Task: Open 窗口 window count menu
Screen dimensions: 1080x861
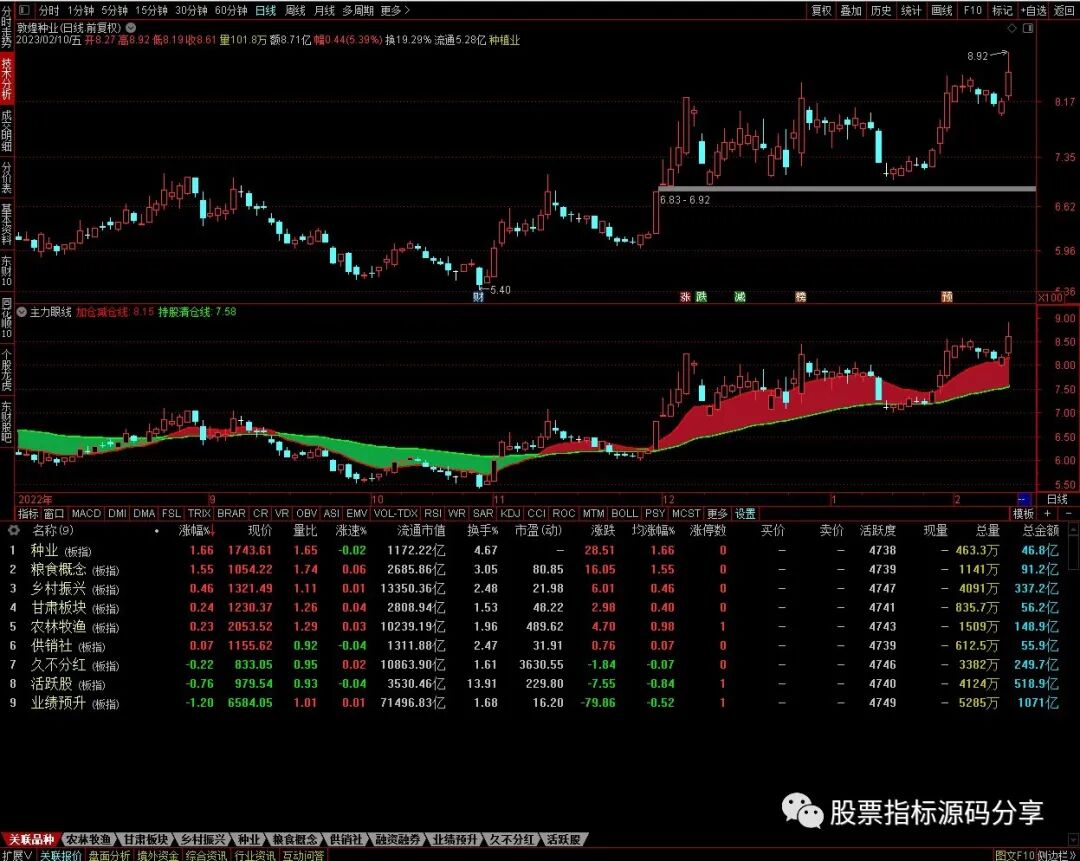Action: (x=54, y=513)
